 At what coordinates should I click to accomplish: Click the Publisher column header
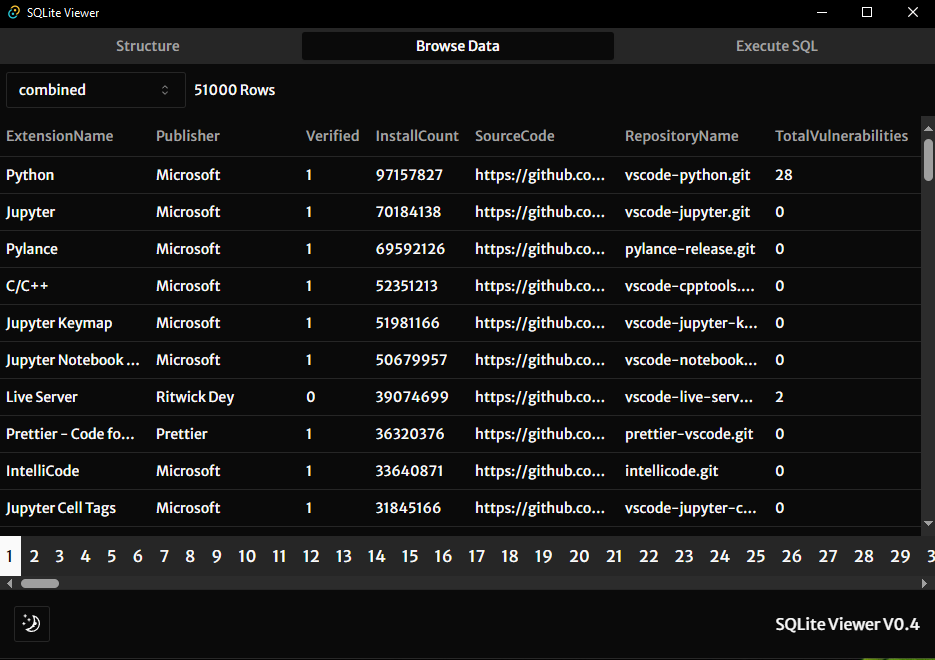pyautogui.click(x=188, y=136)
